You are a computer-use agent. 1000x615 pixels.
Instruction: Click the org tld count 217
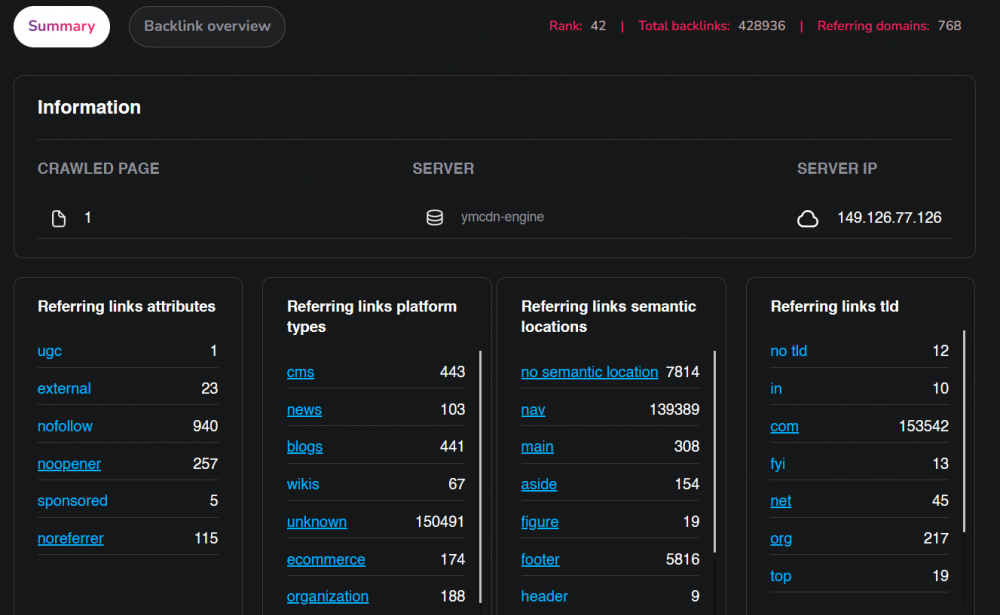tap(936, 538)
